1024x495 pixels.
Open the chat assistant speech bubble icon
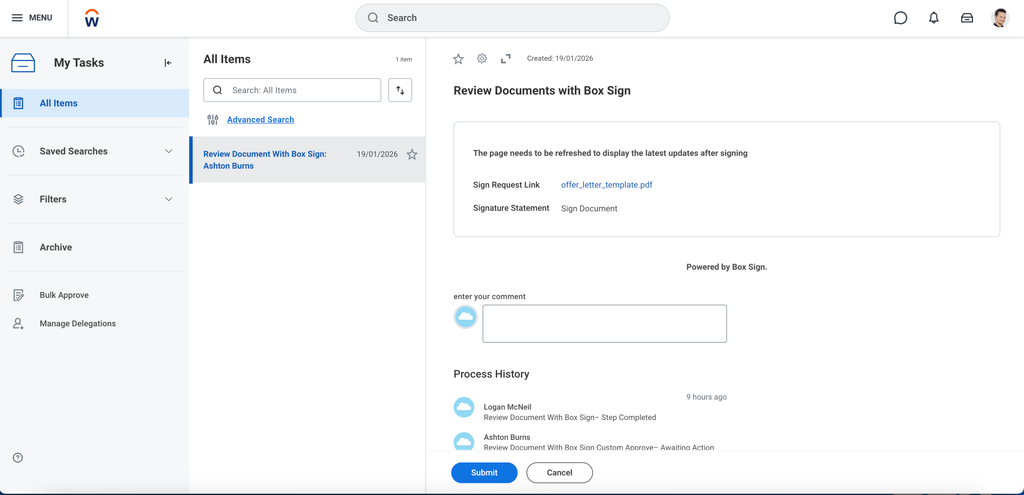point(900,18)
